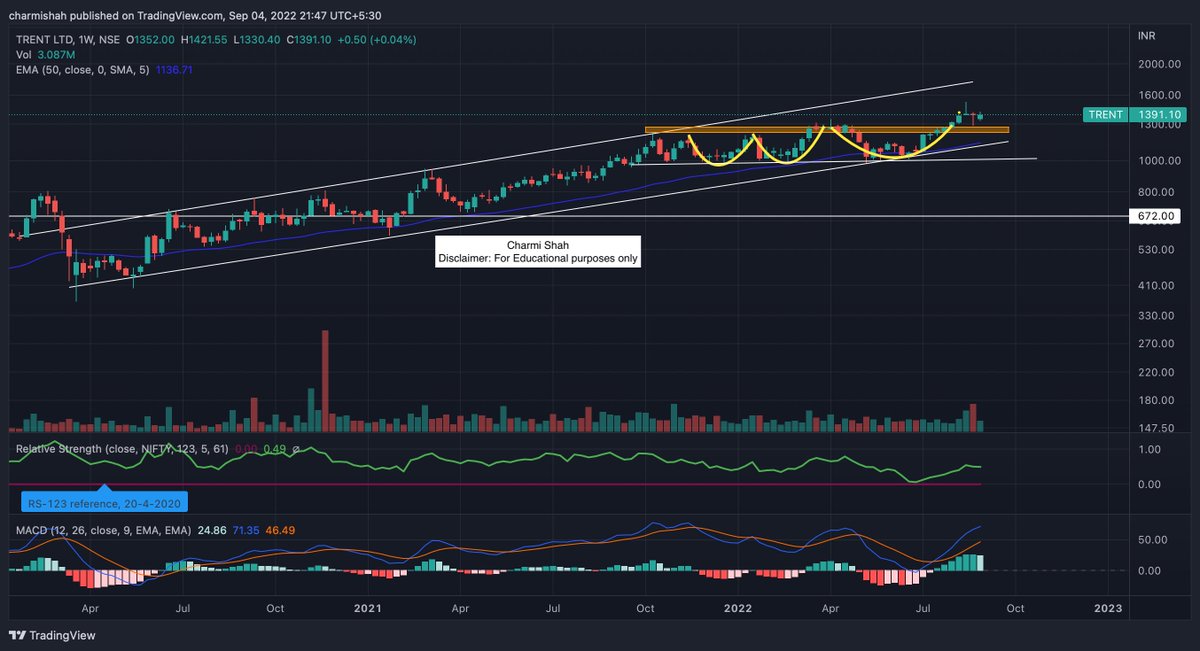The height and width of the screenshot is (651, 1200).
Task: Click the 1.00 Relative Strength axis label
Action: click(x=1149, y=450)
